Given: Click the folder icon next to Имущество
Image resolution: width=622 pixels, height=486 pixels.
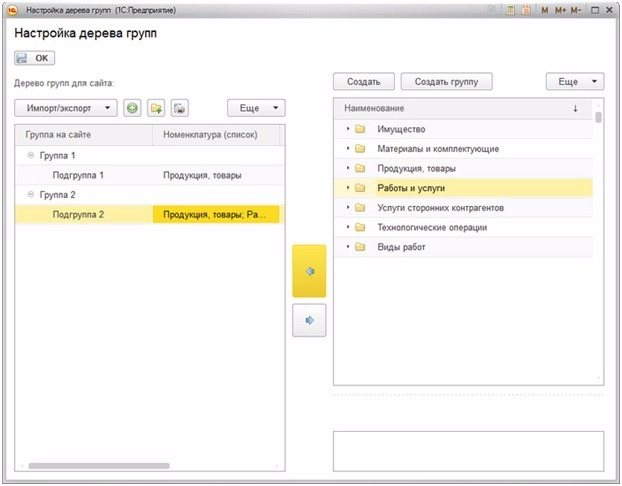Looking at the screenshot, I should tap(360, 129).
